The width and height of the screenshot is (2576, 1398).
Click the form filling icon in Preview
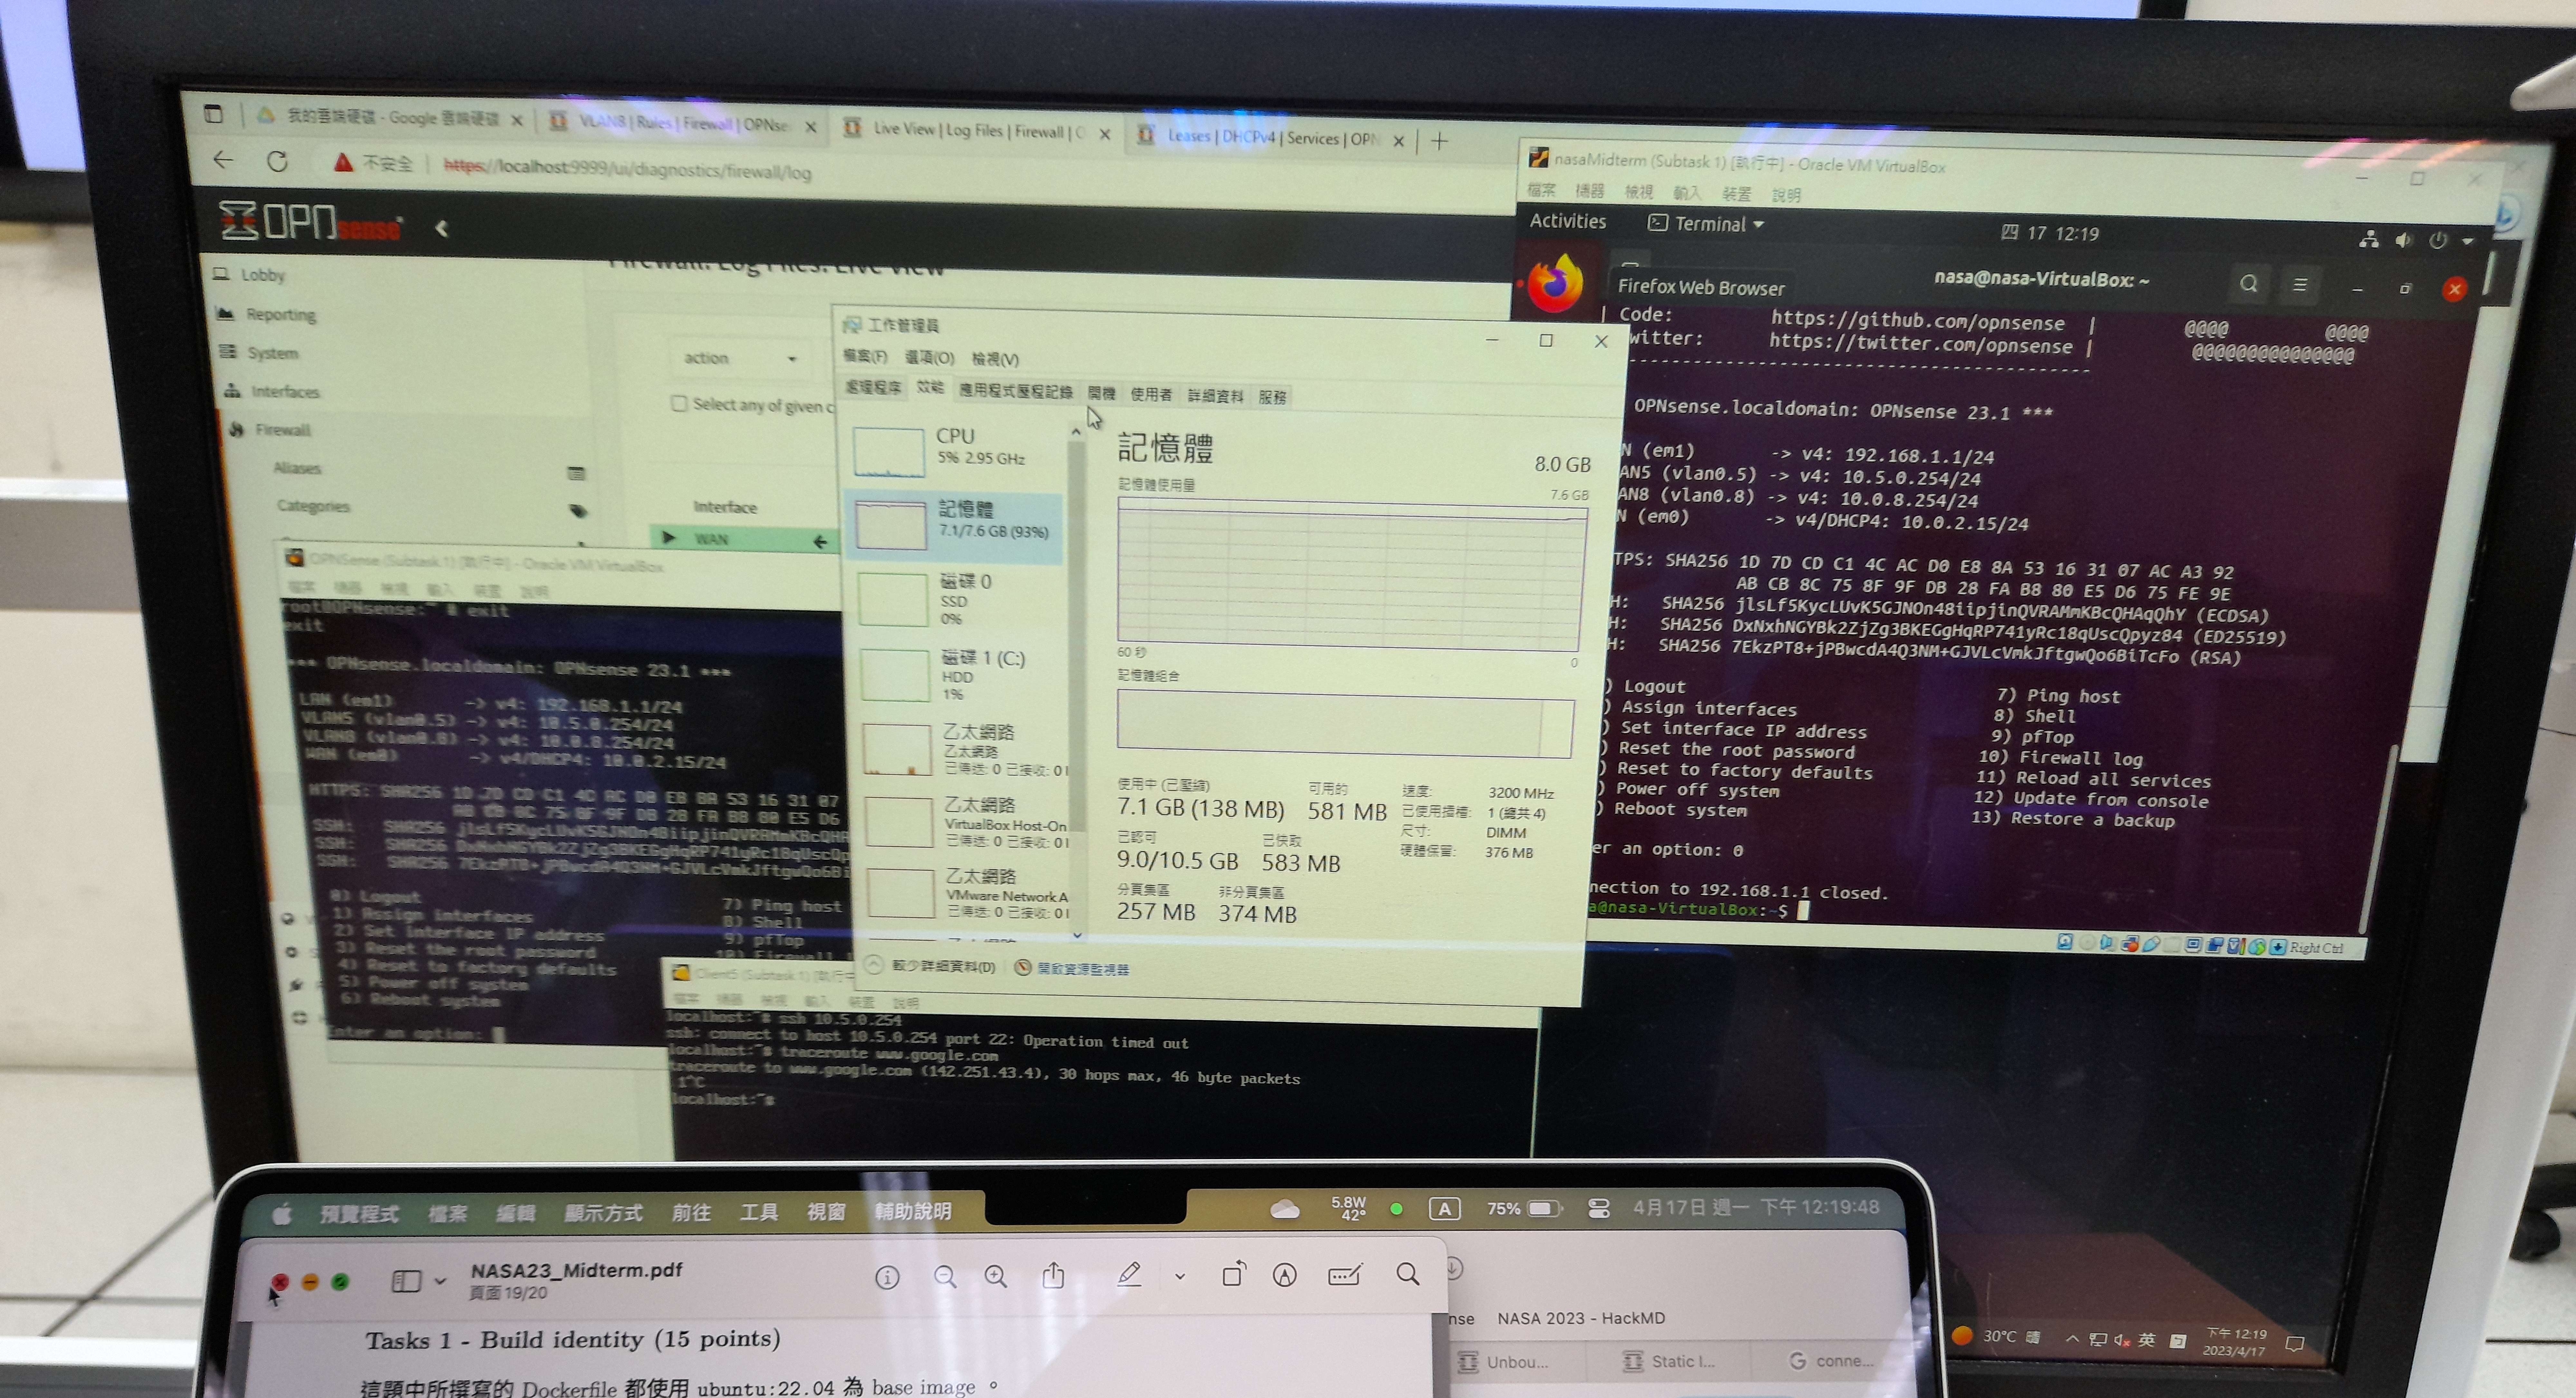click(x=1345, y=1275)
